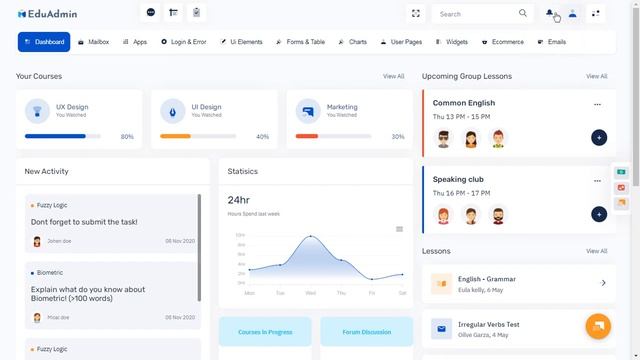Open the orange chat floating button
This screenshot has width=640, height=360.
tap(598, 326)
